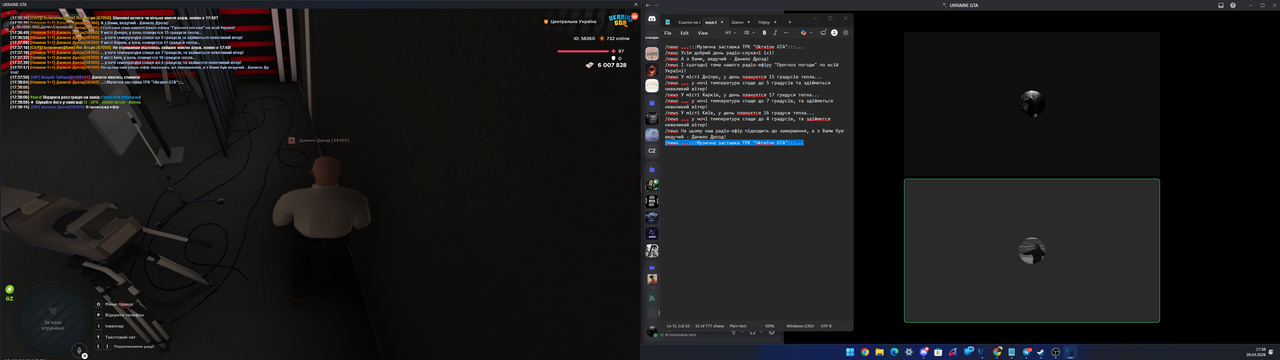Expand the H1 heading dropdown in Notepad
Screen dimensions: 1280x360
730,33
